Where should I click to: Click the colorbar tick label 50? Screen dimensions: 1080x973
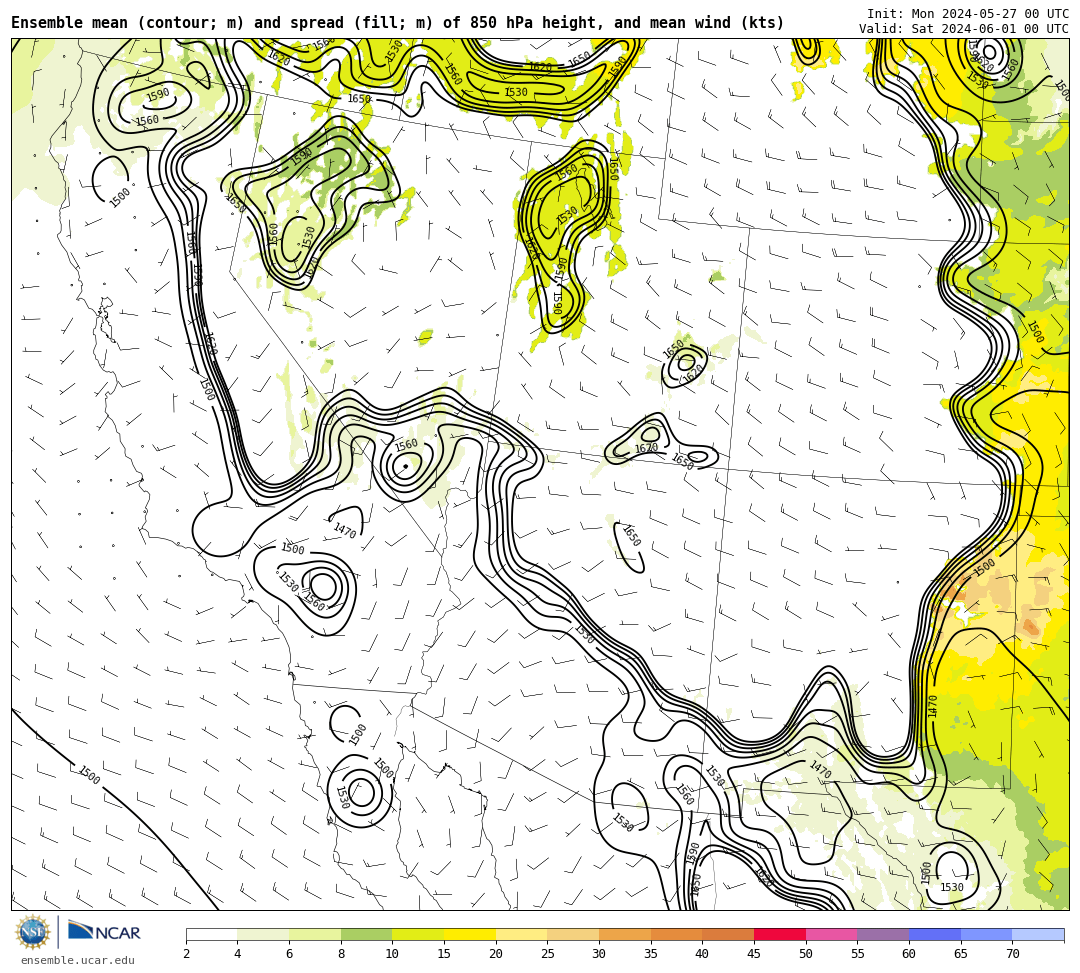tap(806, 954)
